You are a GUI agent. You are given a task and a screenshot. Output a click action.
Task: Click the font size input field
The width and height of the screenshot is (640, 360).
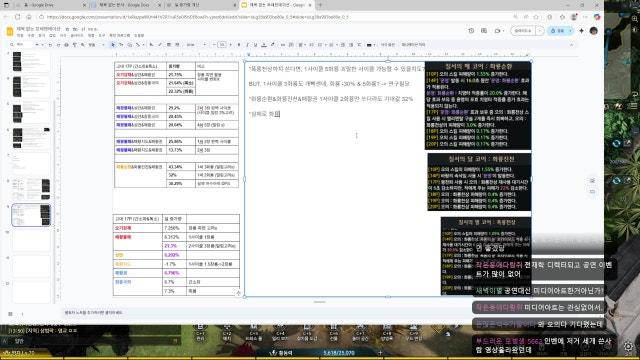click(222, 45)
